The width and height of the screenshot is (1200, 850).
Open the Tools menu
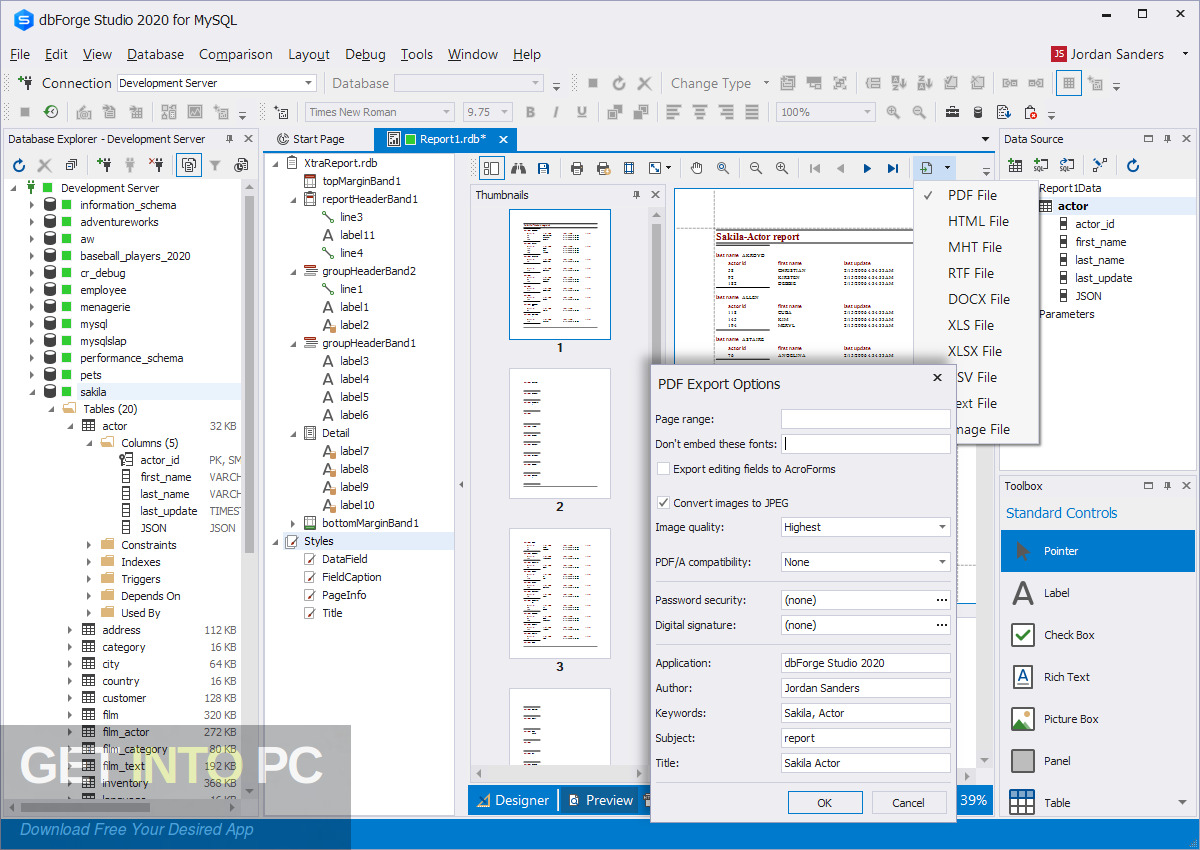[417, 54]
